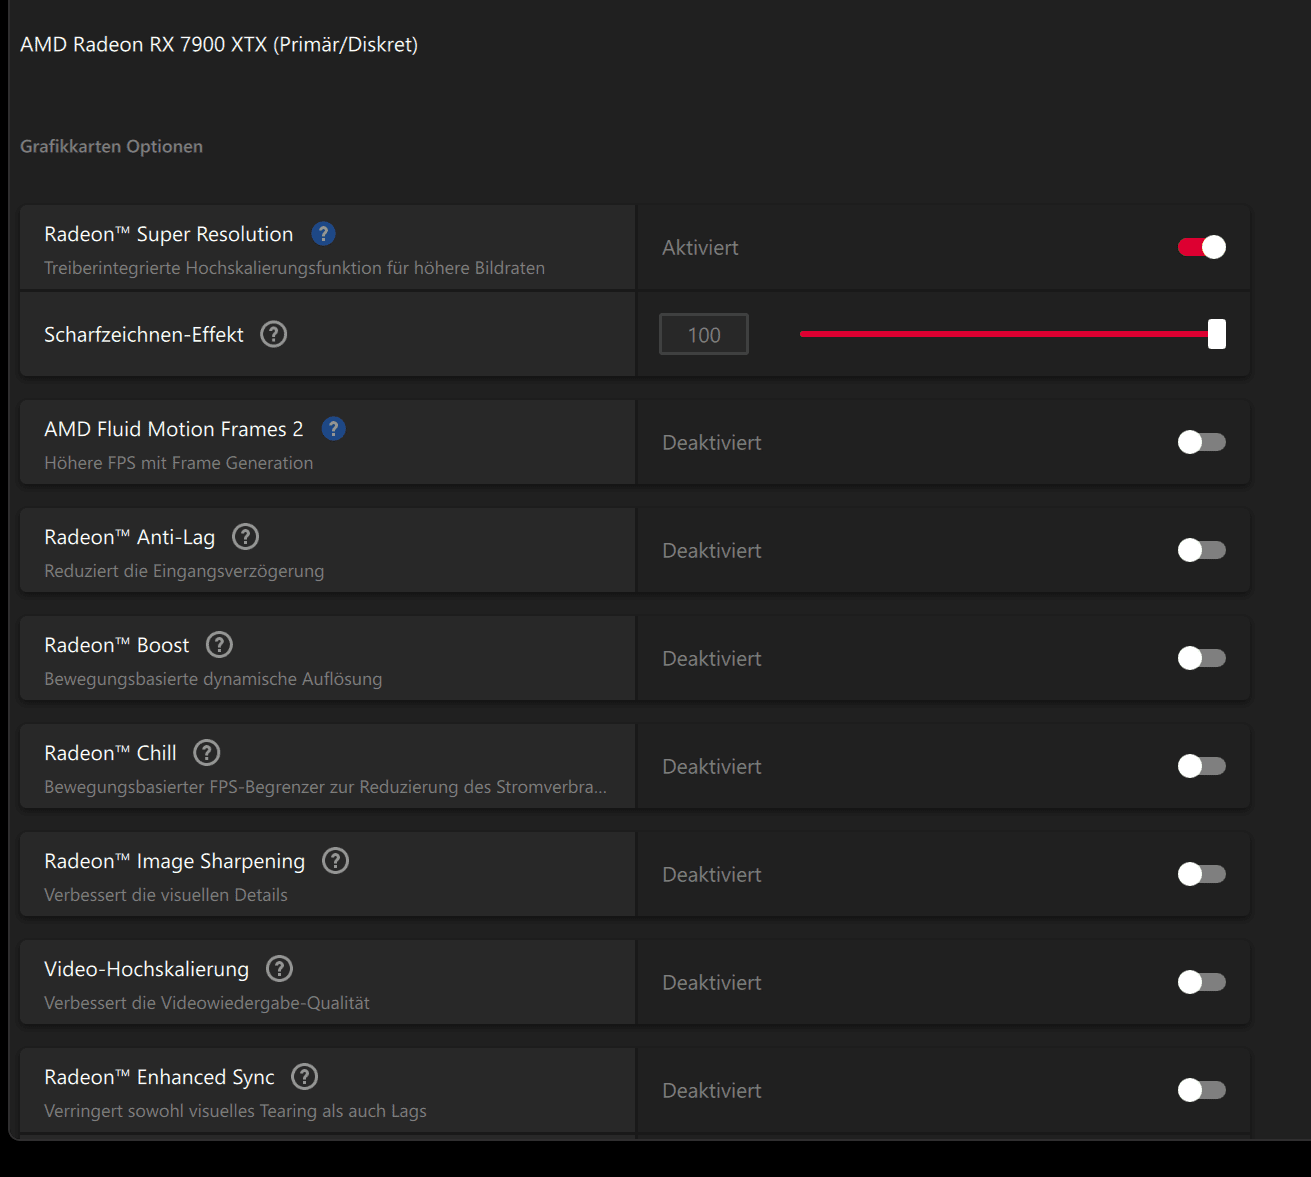Click 'Verringert sowohl visuelles Tearing' description
The width and height of the screenshot is (1311, 1177).
click(x=236, y=1111)
